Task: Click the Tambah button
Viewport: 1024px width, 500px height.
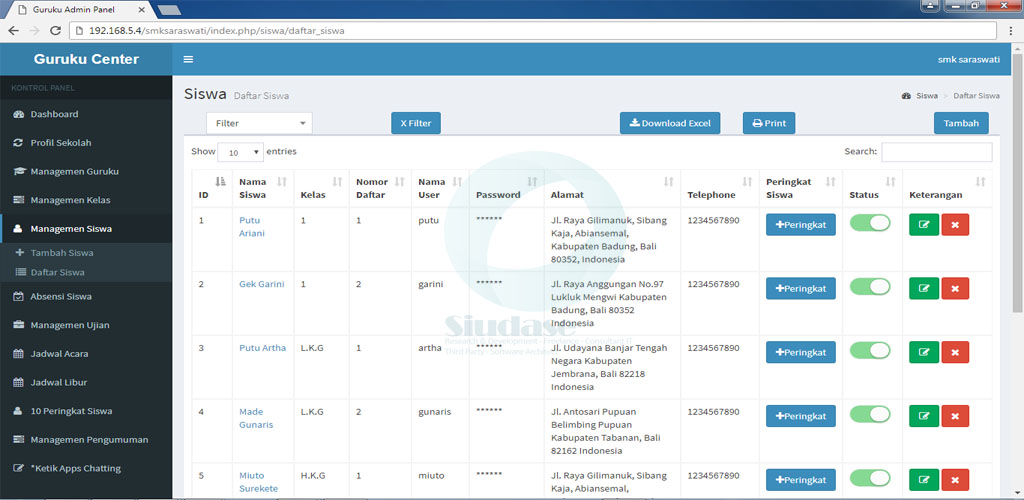Action: click(961, 123)
